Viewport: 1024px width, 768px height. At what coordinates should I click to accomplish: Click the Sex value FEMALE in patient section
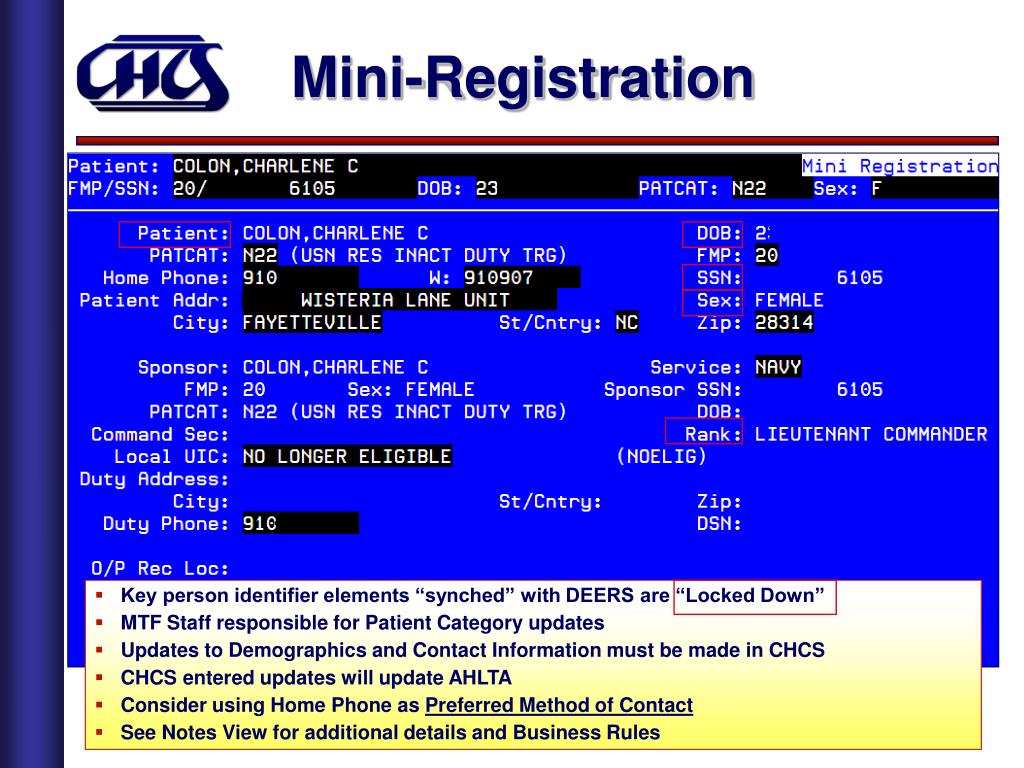[789, 300]
